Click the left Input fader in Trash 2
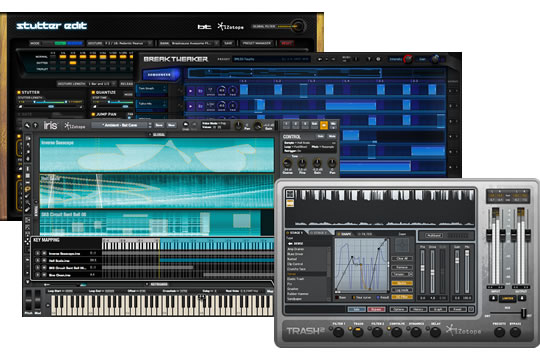This screenshot has width=540, height=360. (x=488, y=235)
